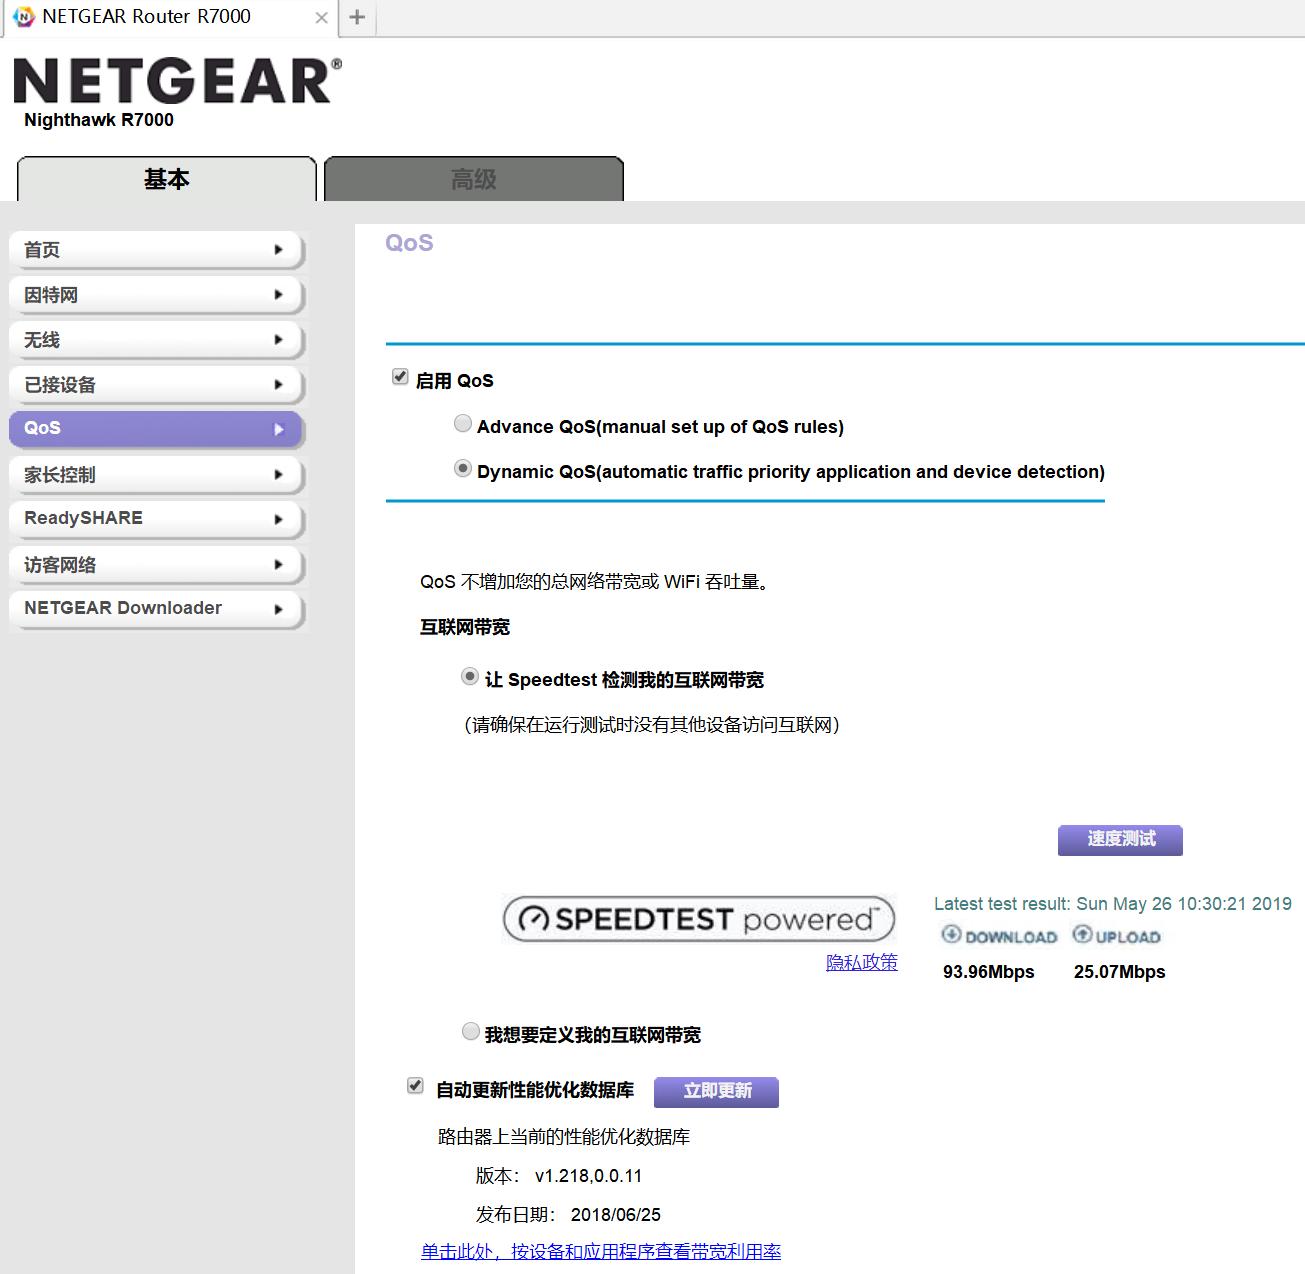Open the 隐私政策 link
1305x1274 pixels.
[x=862, y=962]
